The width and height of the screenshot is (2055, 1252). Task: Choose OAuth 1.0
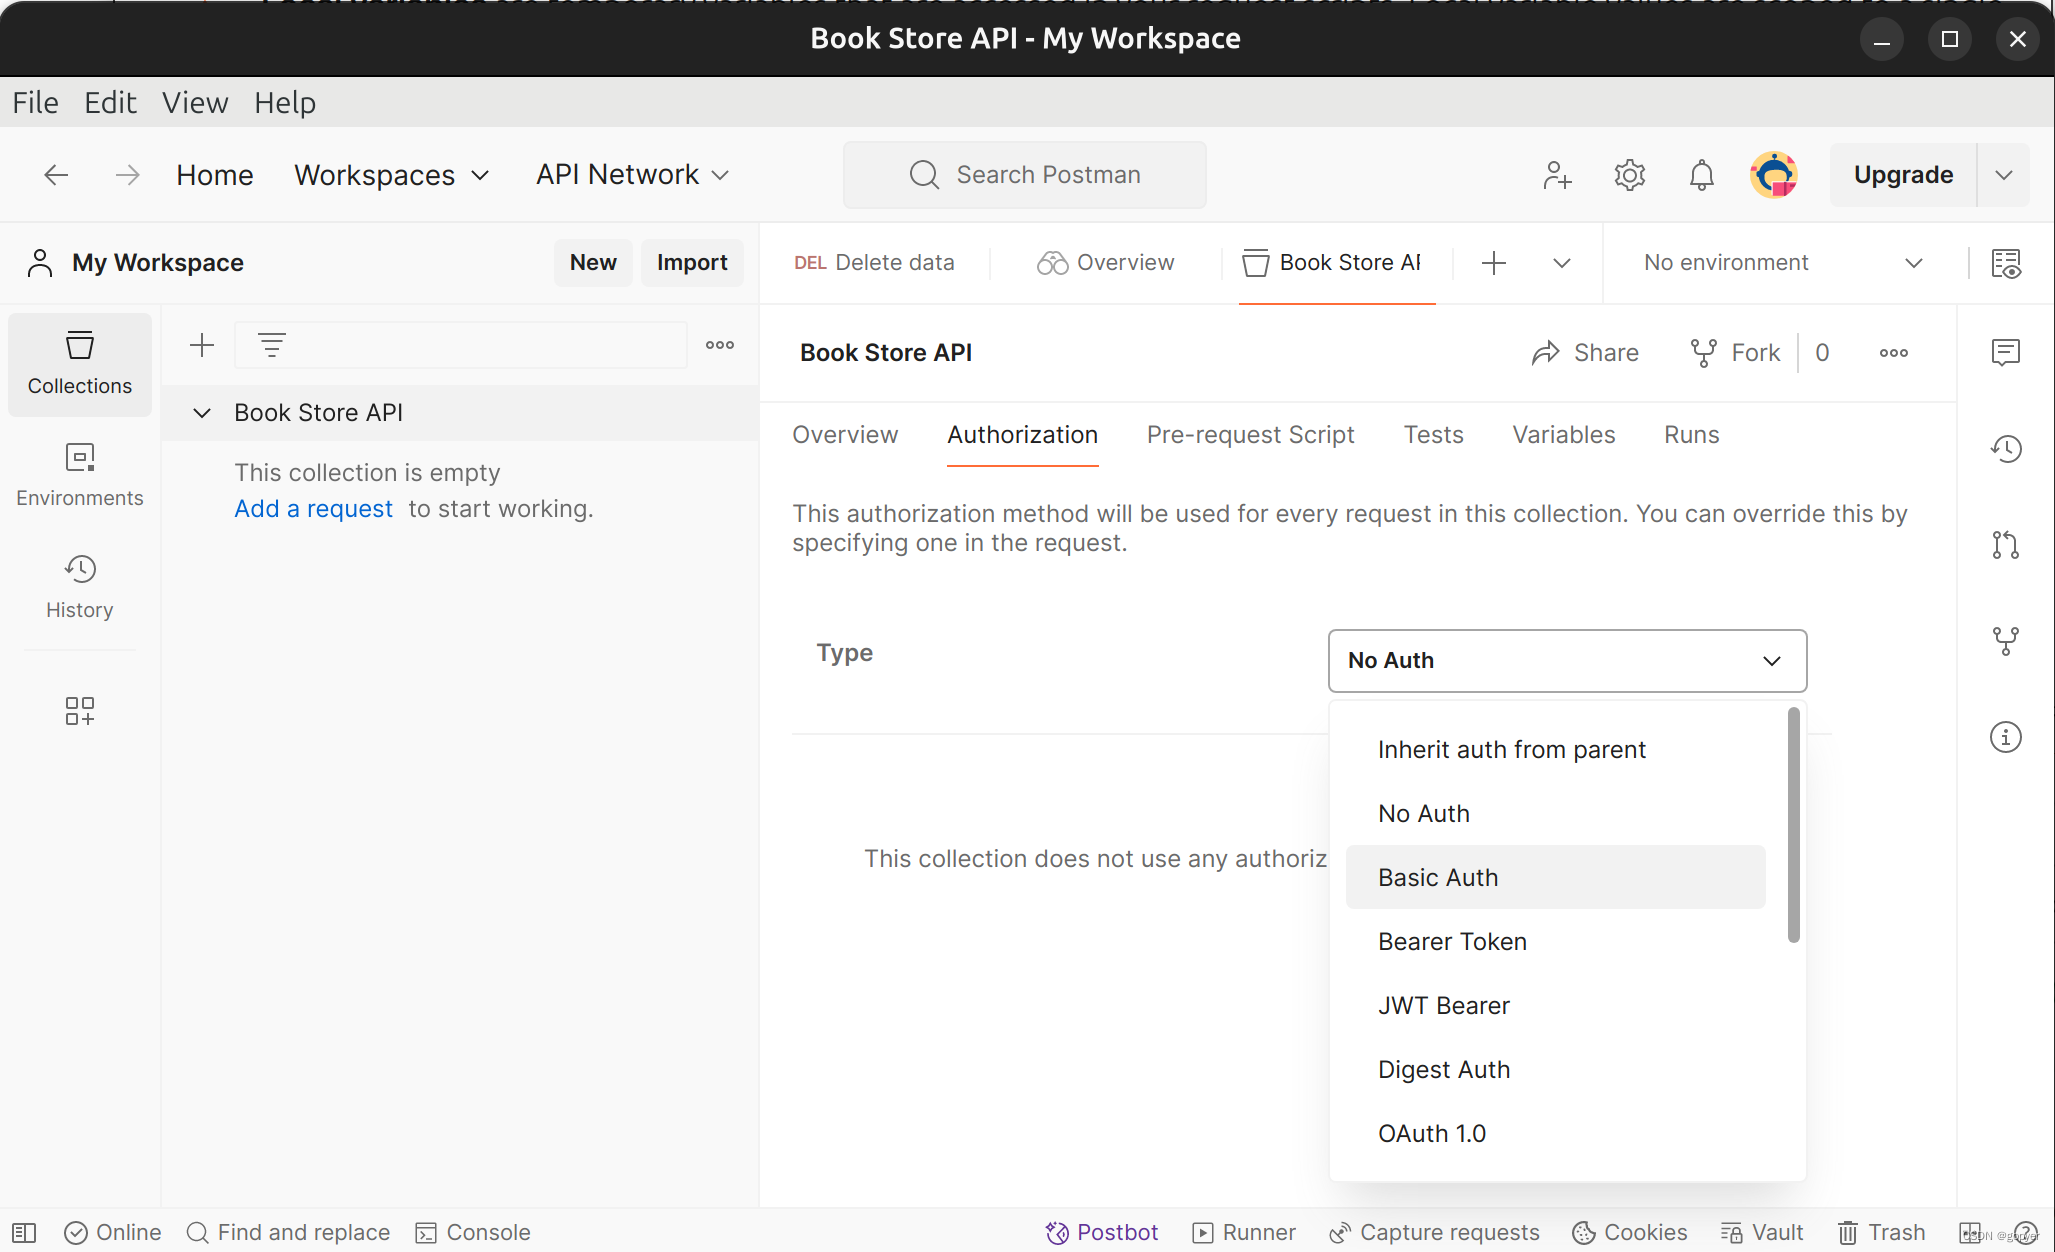[1555, 1134]
